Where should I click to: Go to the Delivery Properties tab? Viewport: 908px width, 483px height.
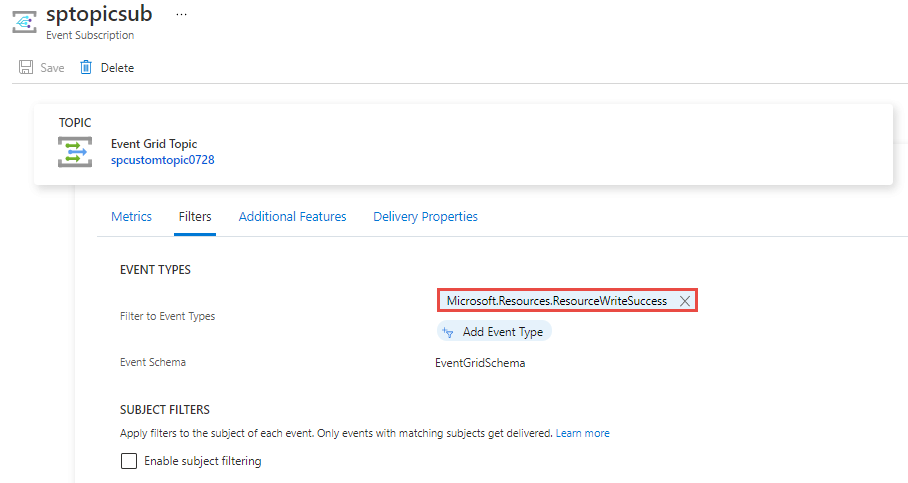[425, 216]
